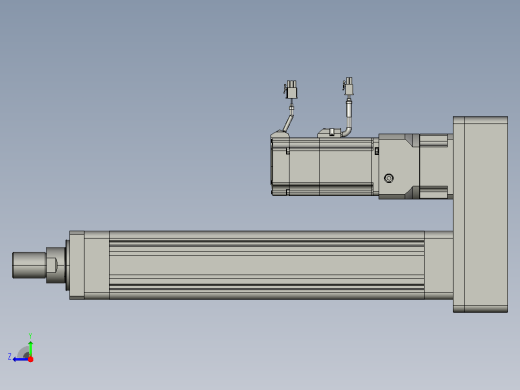The image size is (520, 390).
Task: Select the round screw on the motor adapter block
Action: coord(389,178)
